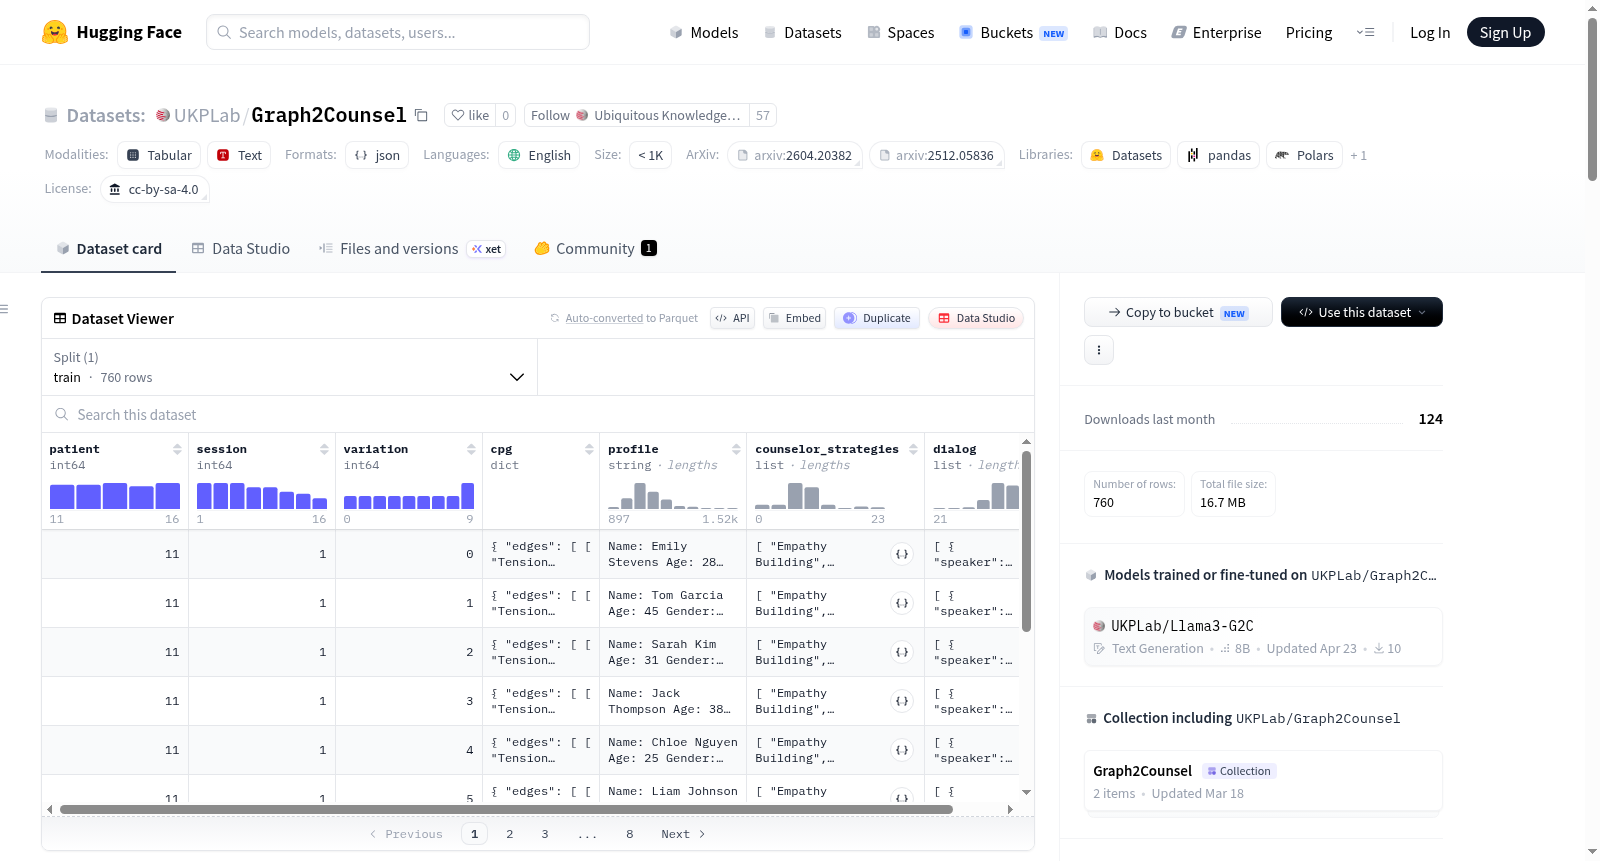Screen dimensions: 1600x861
Task: Select the json format tag
Action: click(x=377, y=155)
